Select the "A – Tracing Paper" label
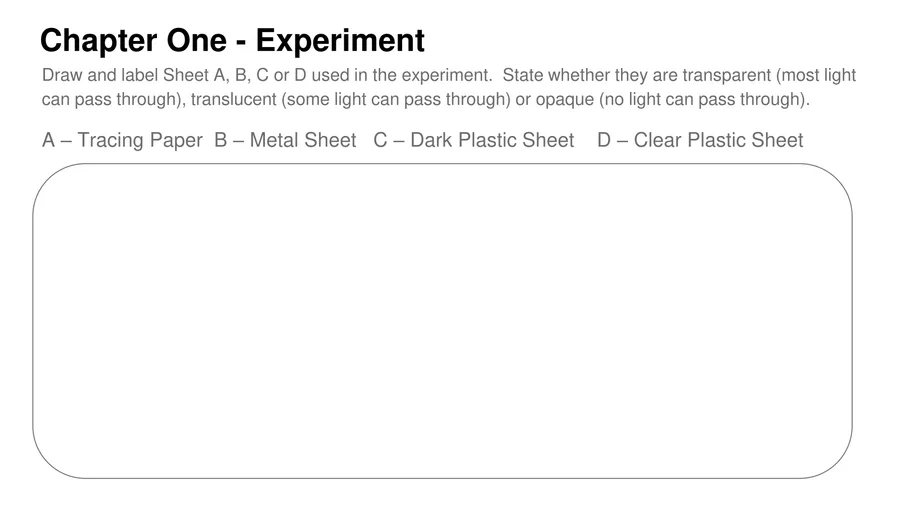900x506 pixels. point(122,140)
